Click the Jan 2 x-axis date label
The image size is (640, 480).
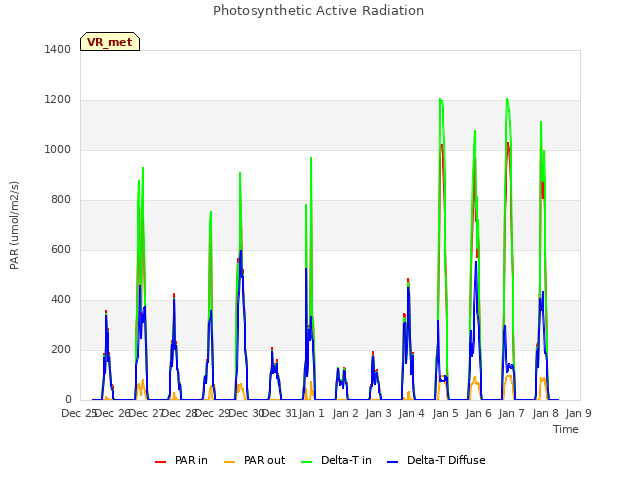tap(345, 413)
